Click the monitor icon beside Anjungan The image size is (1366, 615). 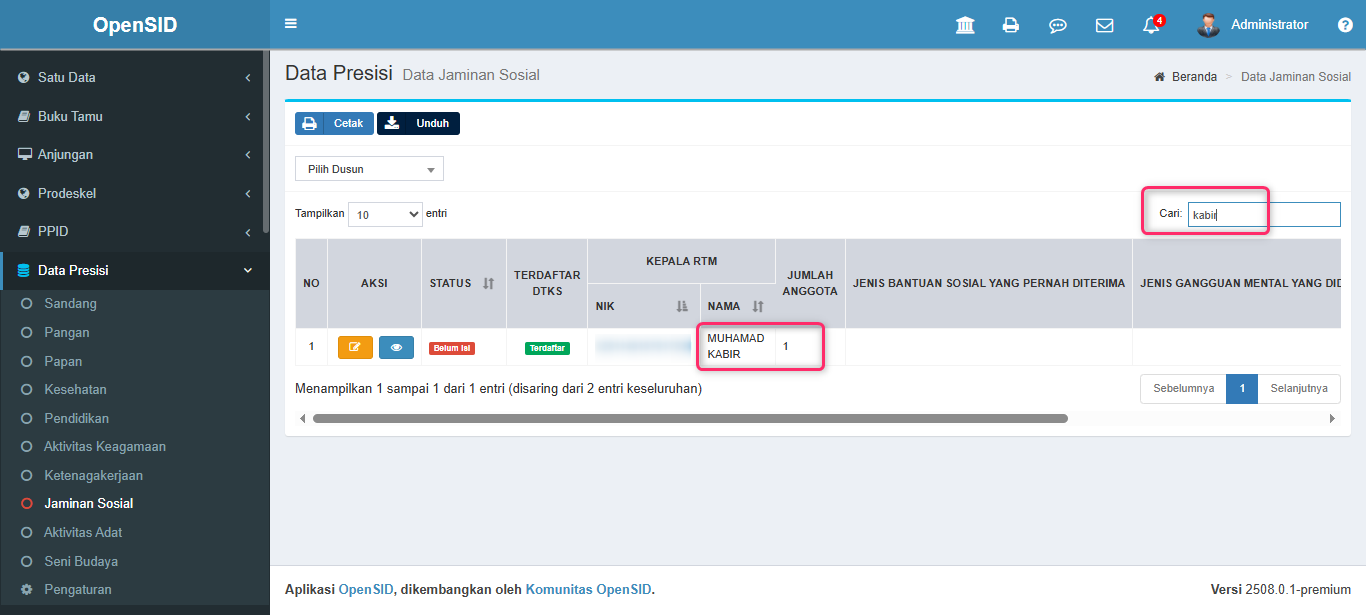point(24,155)
